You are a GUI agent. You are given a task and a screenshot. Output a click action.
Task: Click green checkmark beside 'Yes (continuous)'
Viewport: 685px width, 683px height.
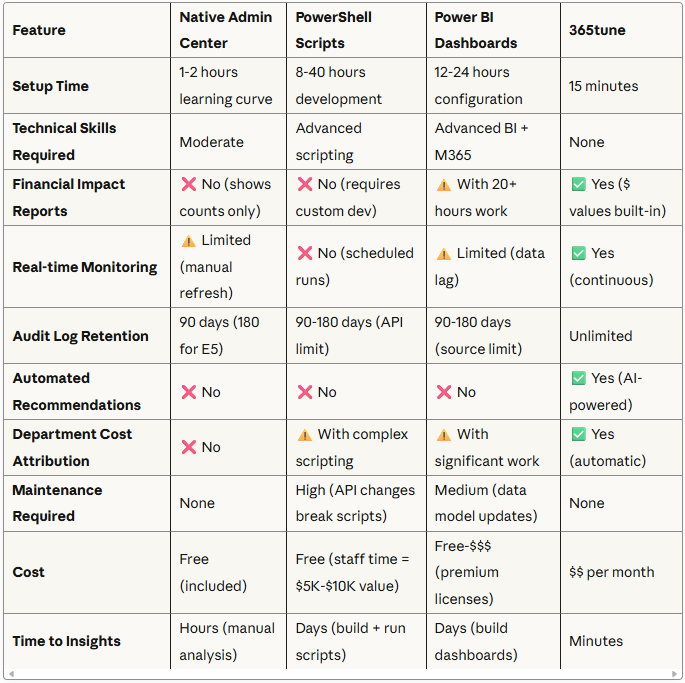tap(578, 254)
